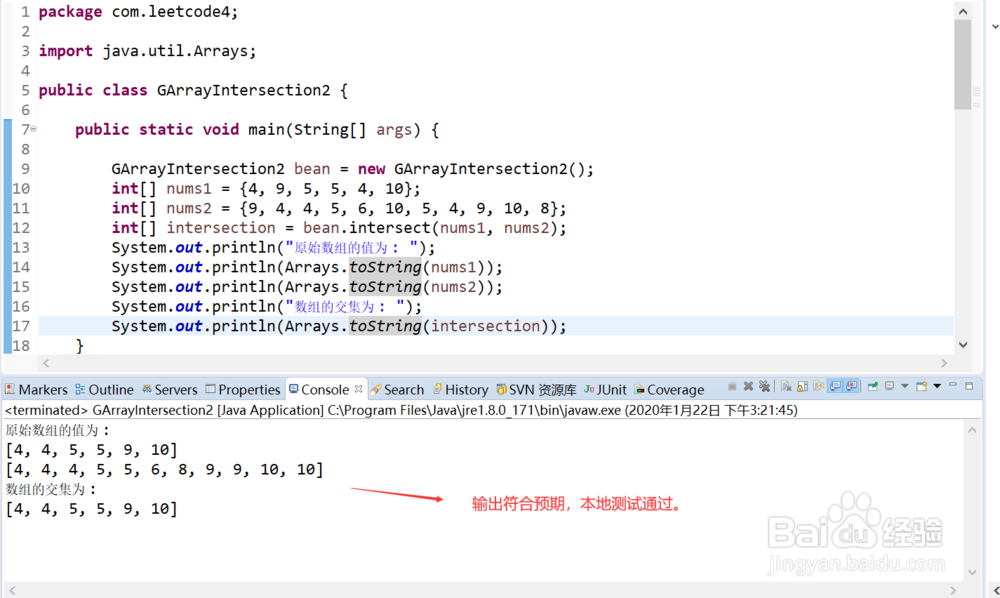The height and width of the screenshot is (598, 1000).
Task: Switch to the Markers tab
Action: coord(37,389)
